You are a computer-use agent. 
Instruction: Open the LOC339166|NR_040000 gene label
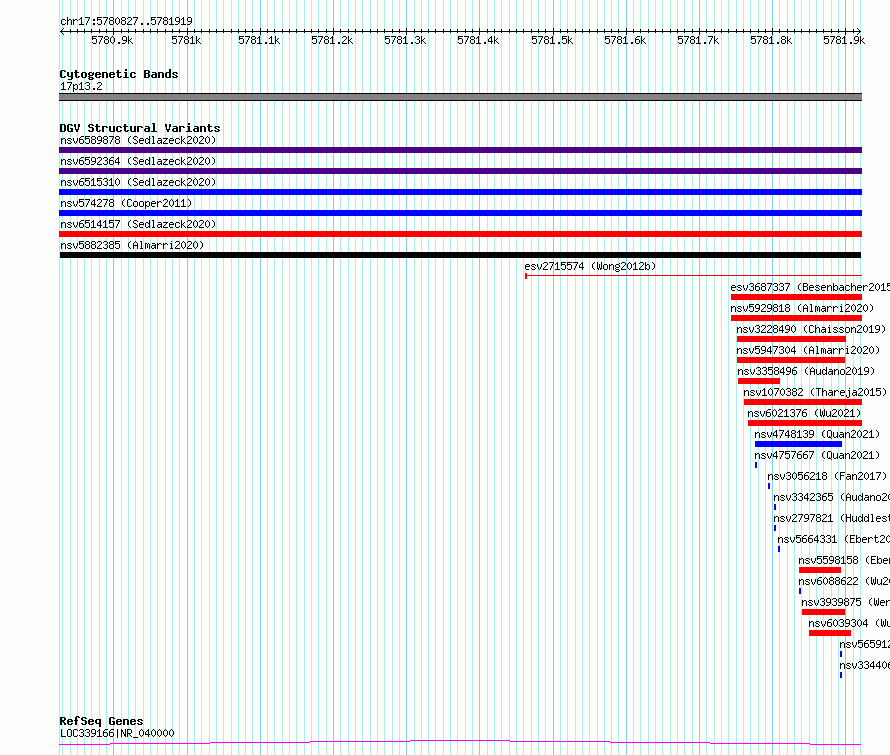point(117,733)
